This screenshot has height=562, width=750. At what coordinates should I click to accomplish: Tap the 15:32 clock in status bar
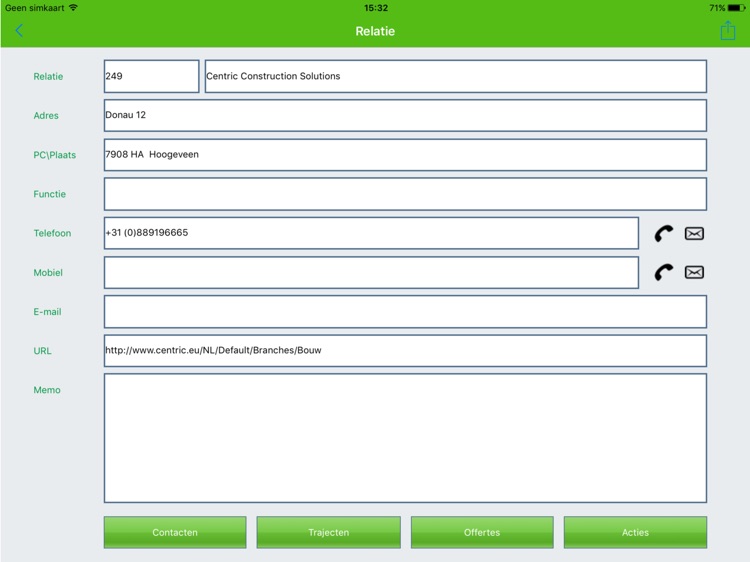[x=376, y=8]
